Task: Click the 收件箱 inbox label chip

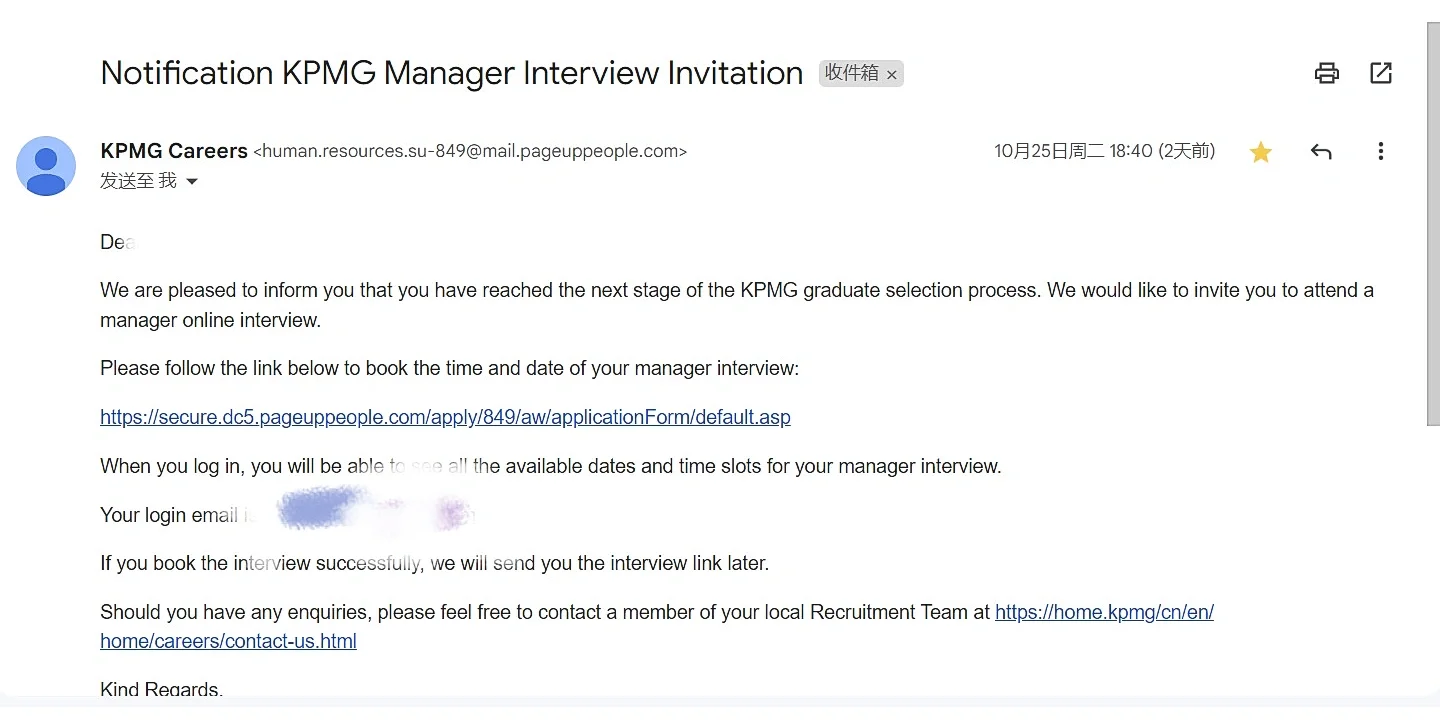Action: 861,73
